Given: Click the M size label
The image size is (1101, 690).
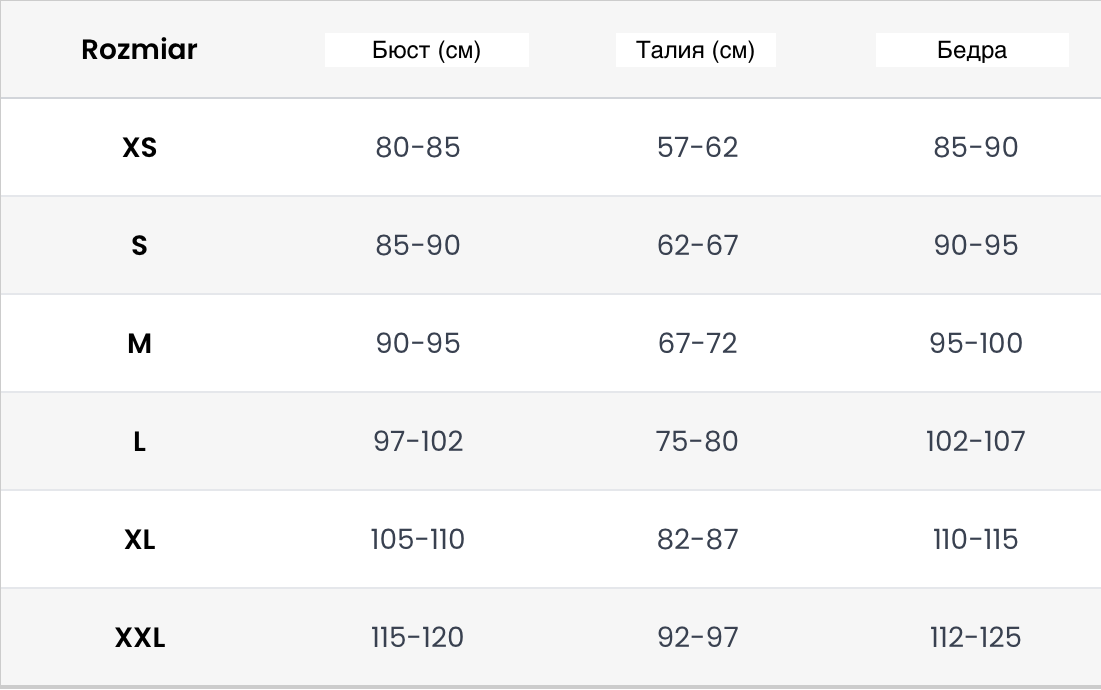Looking at the screenshot, I should (139, 344).
